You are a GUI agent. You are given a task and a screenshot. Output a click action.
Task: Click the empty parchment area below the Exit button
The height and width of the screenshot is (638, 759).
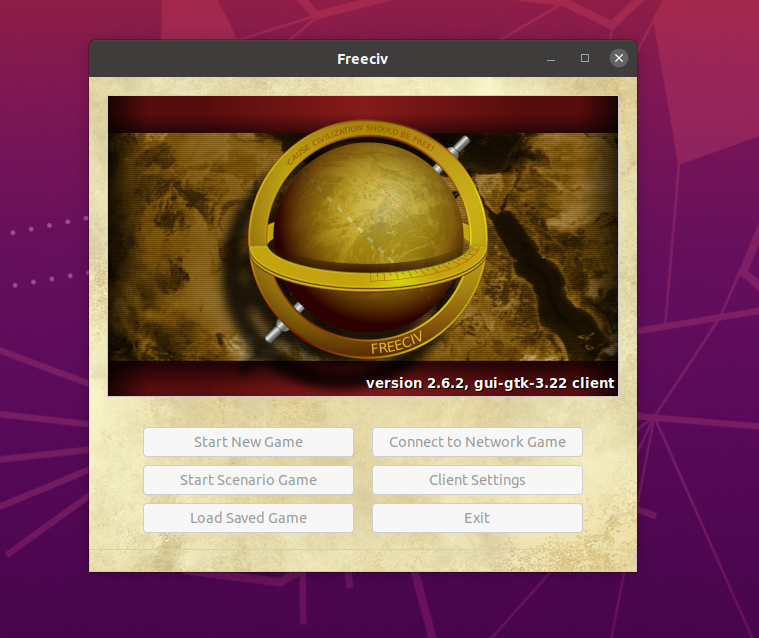tap(477, 552)
